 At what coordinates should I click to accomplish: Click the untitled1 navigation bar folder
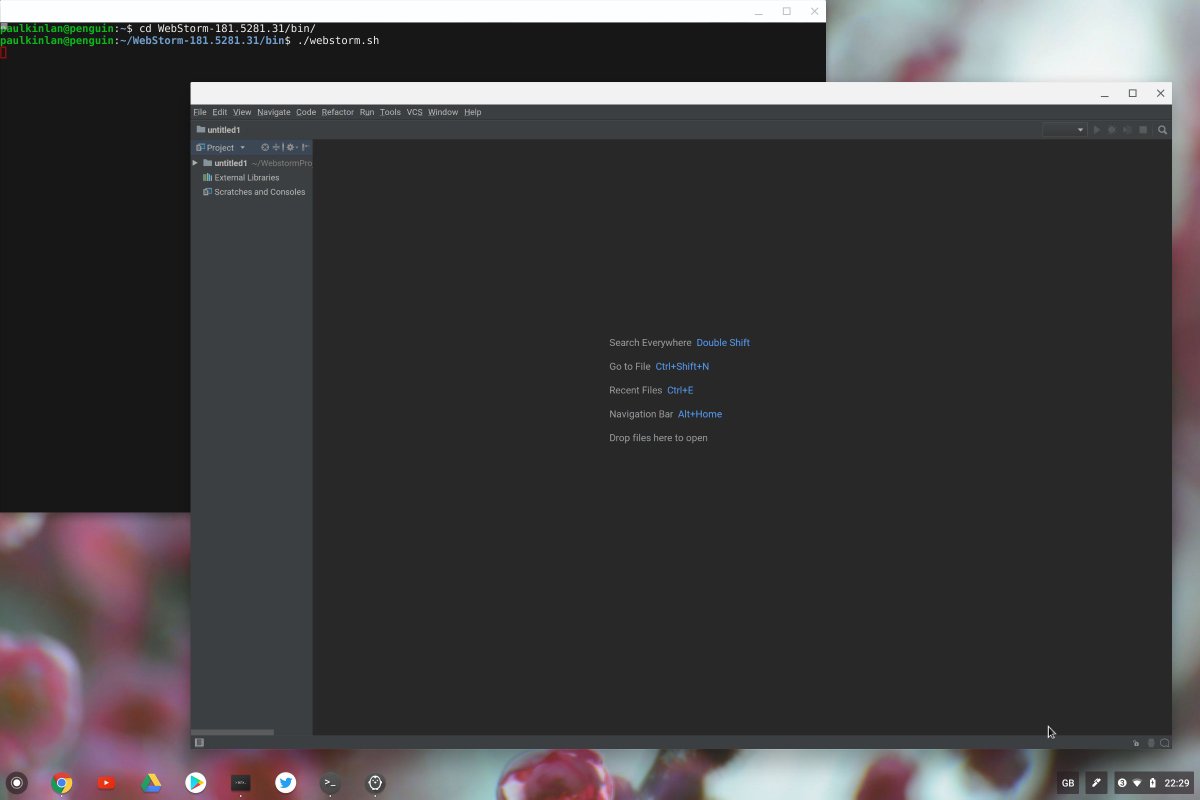[x=218, y=130]
